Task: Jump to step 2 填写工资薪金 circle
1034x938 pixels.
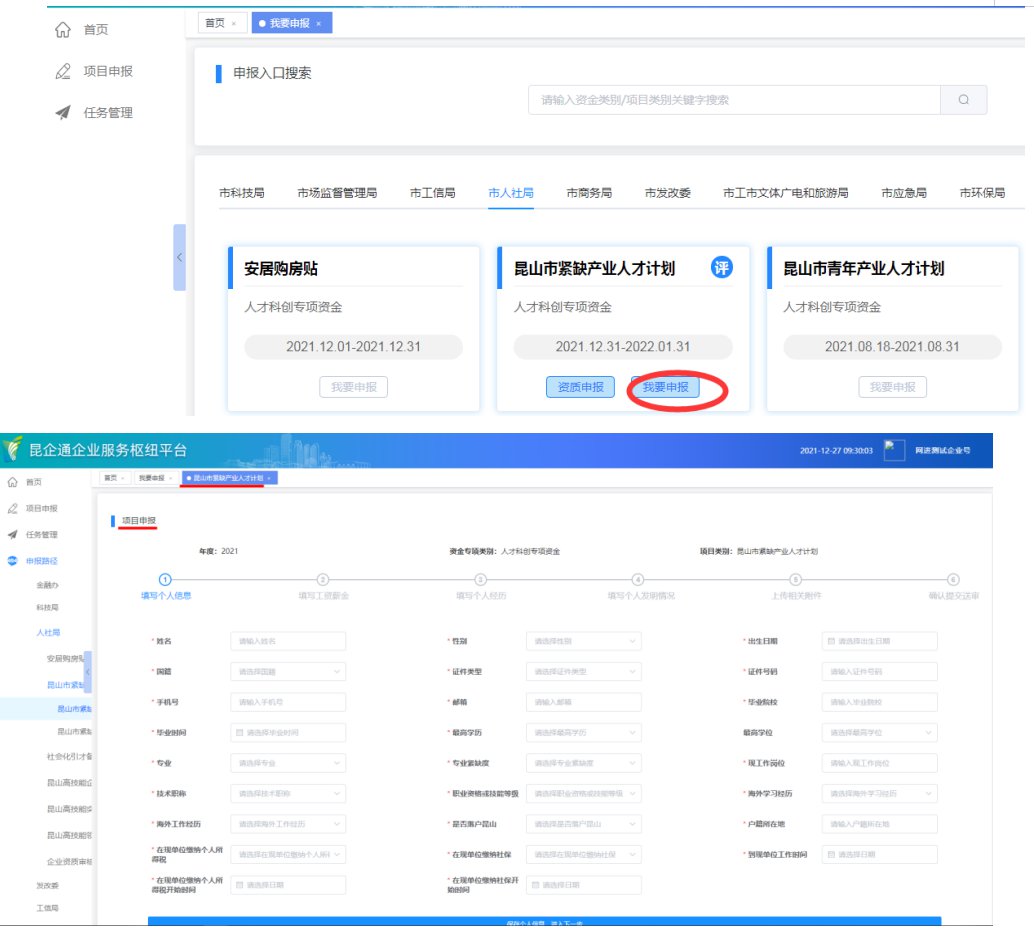Action: [323, 579]
